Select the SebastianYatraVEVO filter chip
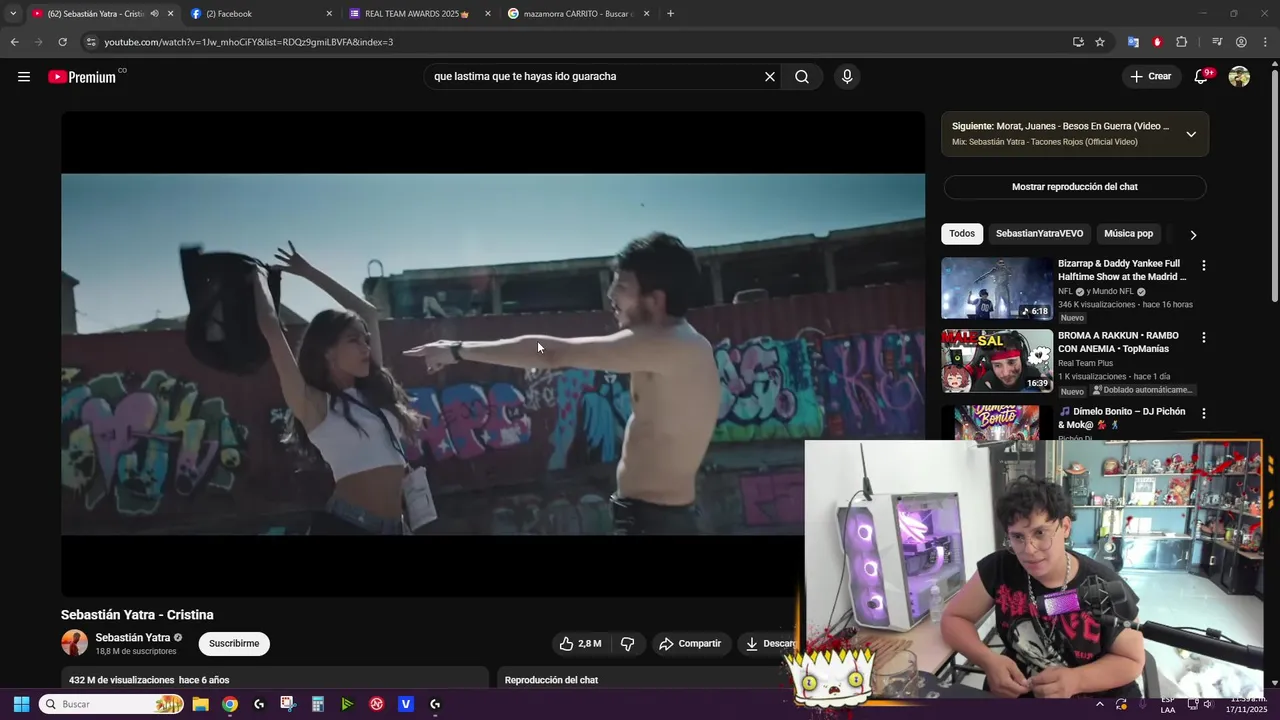 point(1039,234)
